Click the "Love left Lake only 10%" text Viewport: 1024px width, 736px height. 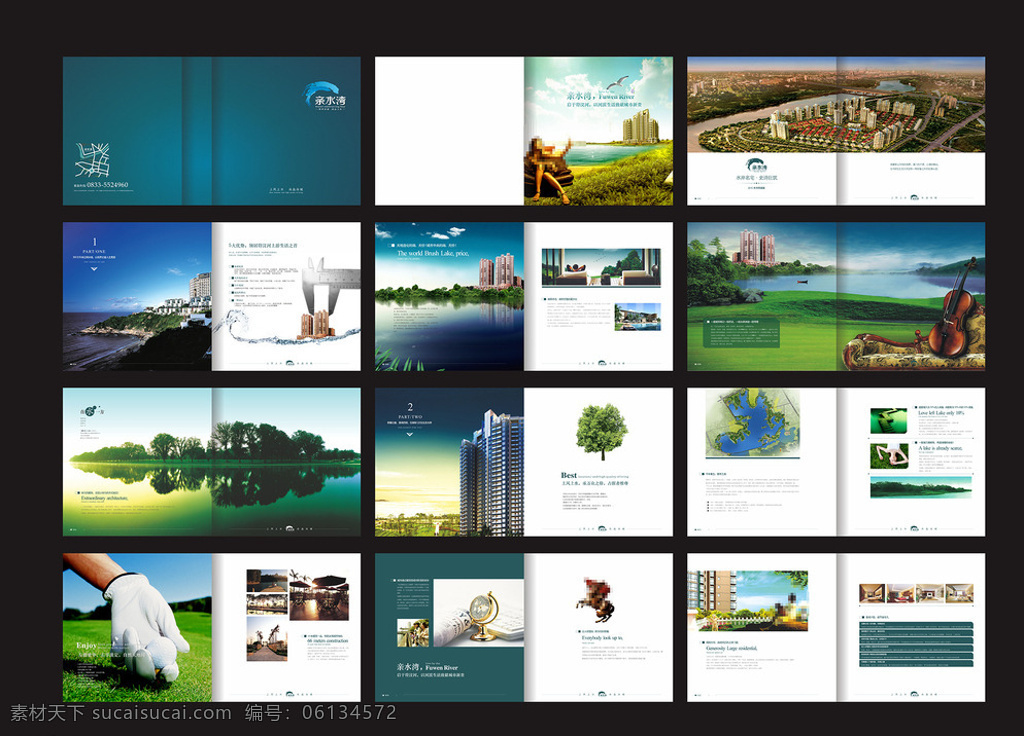[x=941, y=413]
